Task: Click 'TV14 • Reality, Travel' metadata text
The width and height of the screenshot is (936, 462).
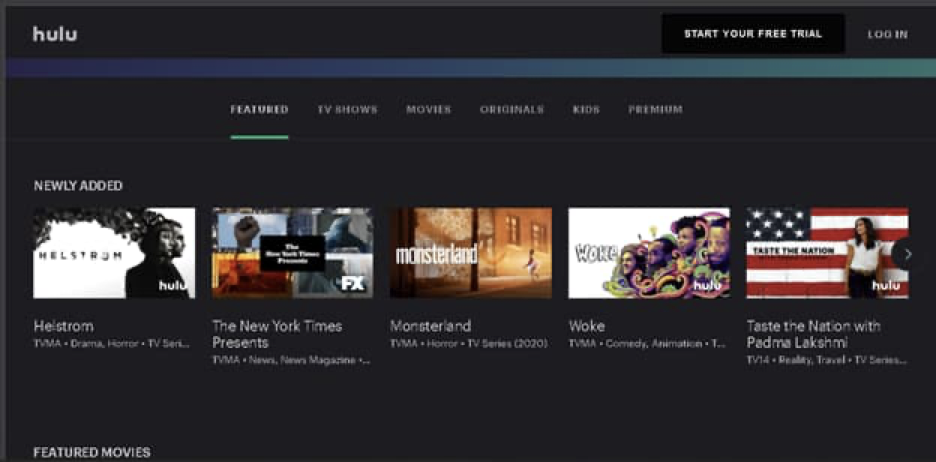Action: [827, 361]
